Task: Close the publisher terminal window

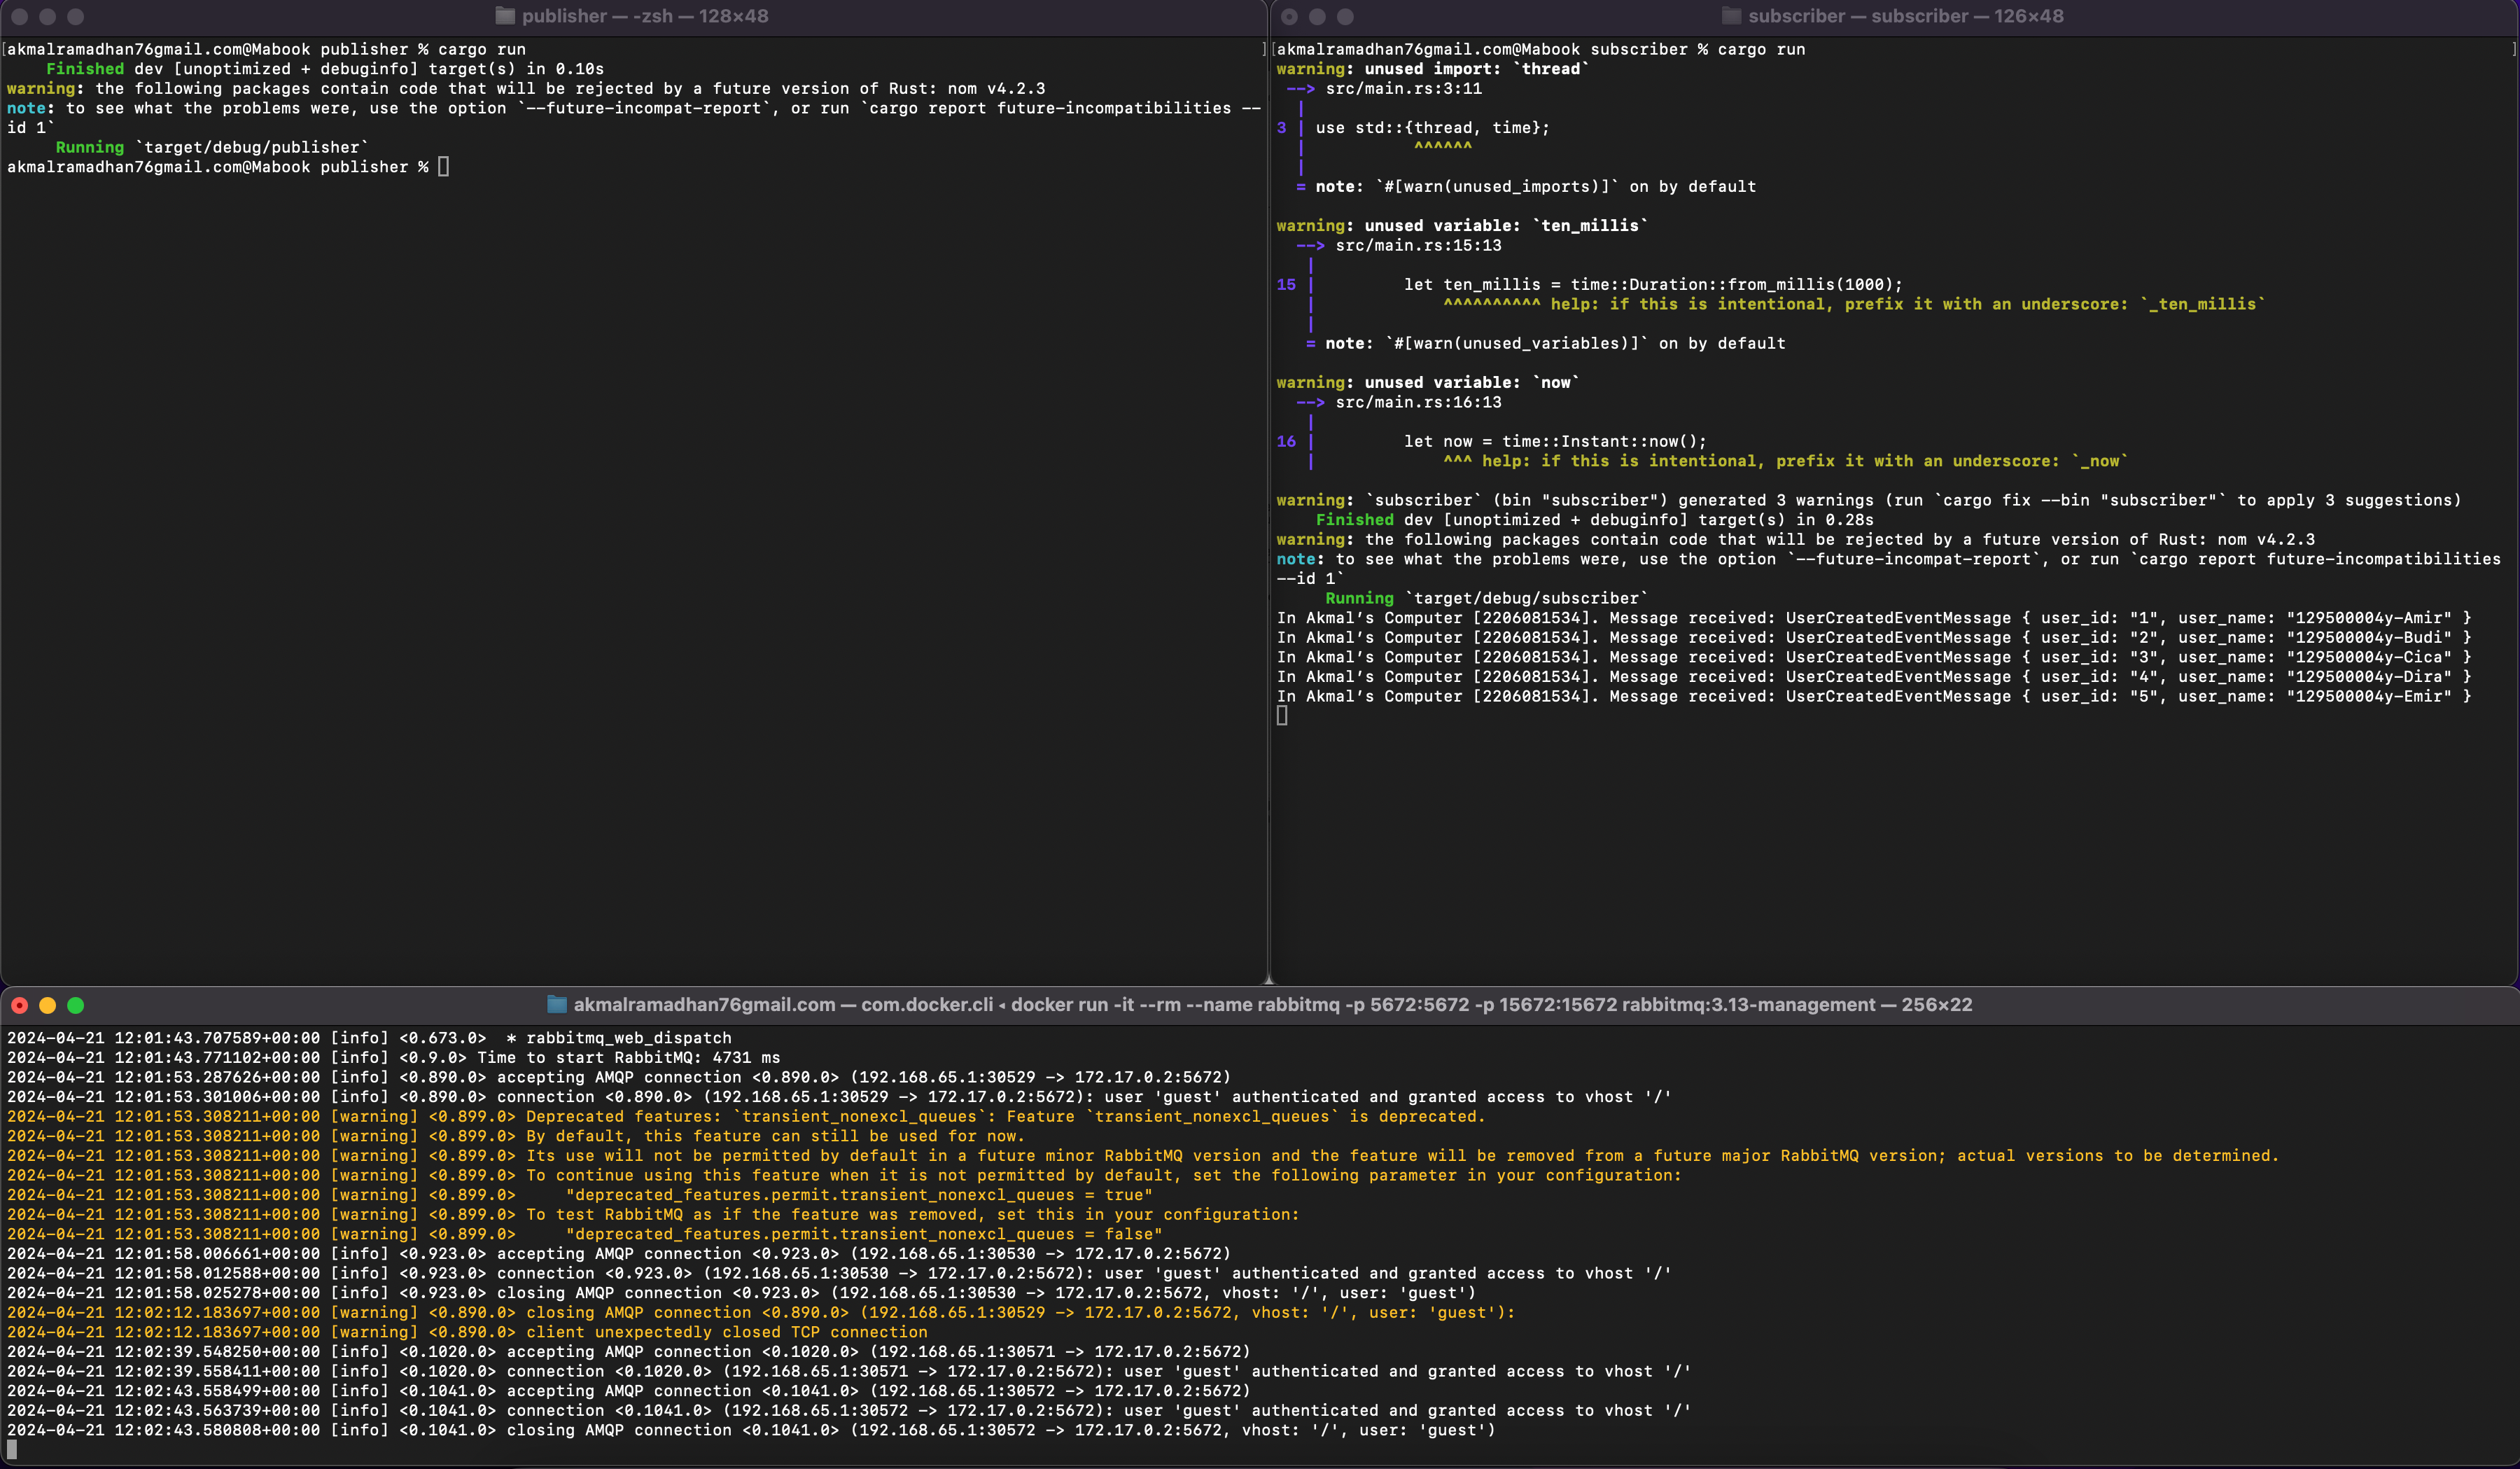Action: click(19, 16)
